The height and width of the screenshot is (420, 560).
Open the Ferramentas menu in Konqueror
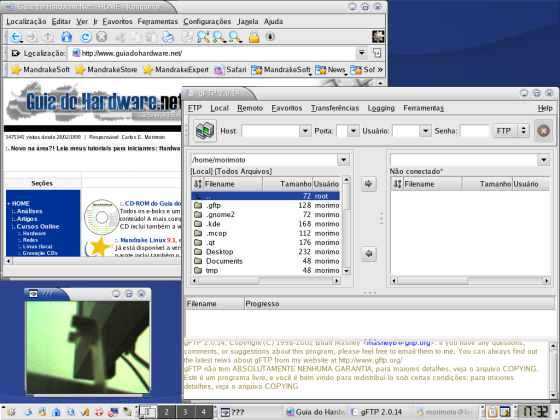[158, 21]
